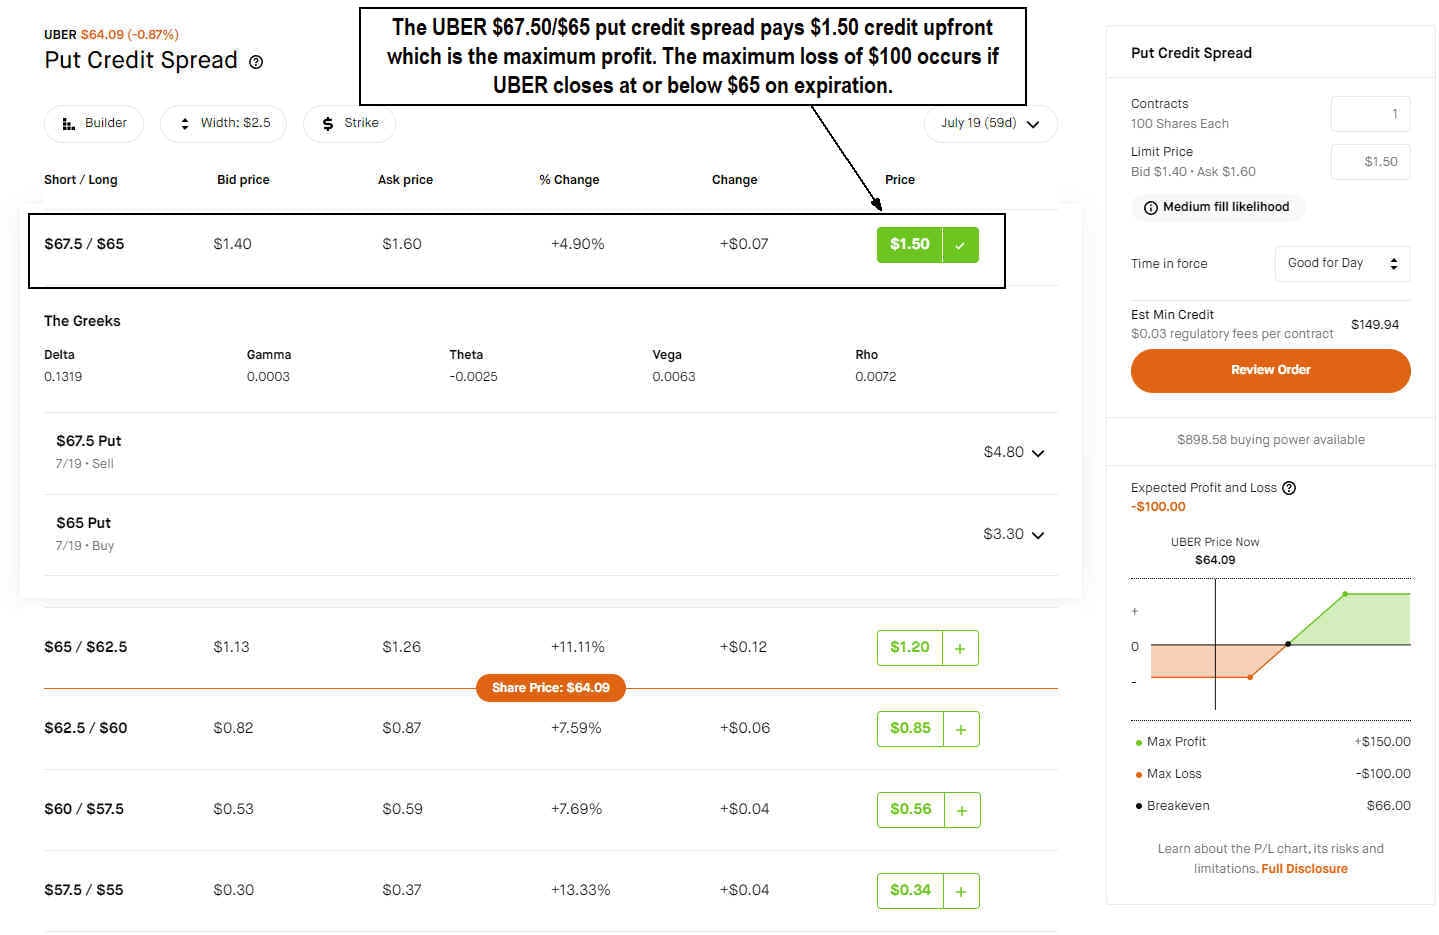The image size is (1439, 935).
Task: Click the $0.34 price button
Action: (910, 890)
